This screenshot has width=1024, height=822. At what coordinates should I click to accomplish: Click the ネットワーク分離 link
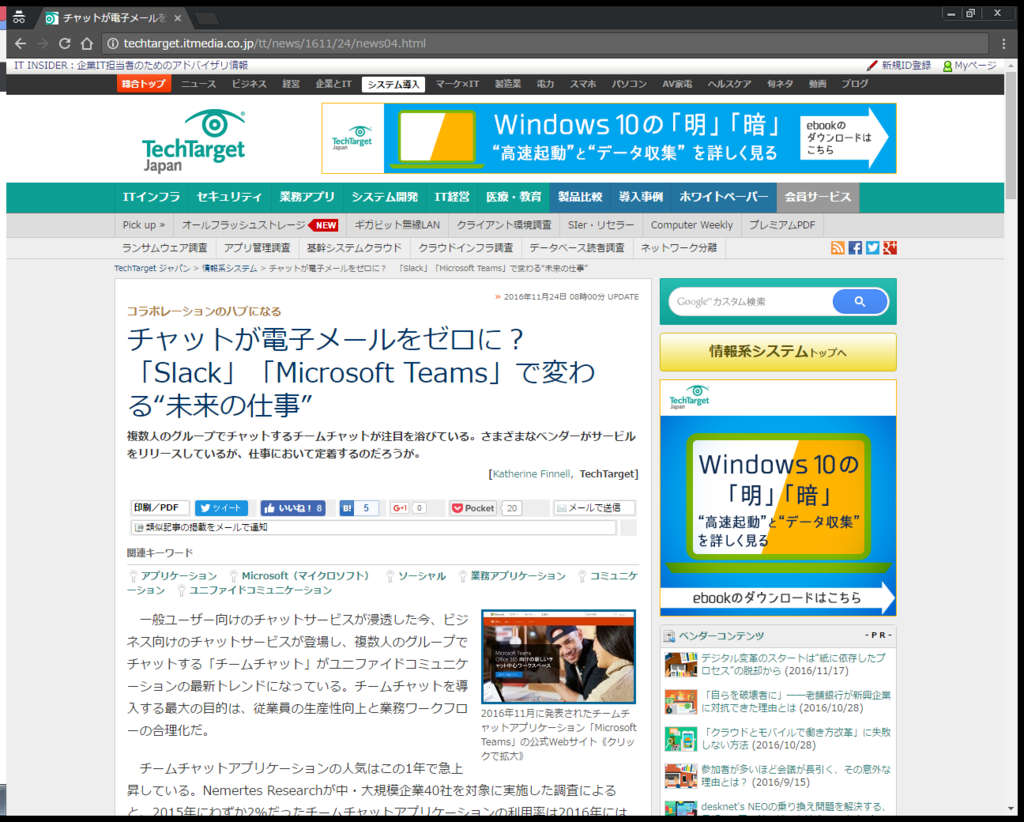coord(679,248)
